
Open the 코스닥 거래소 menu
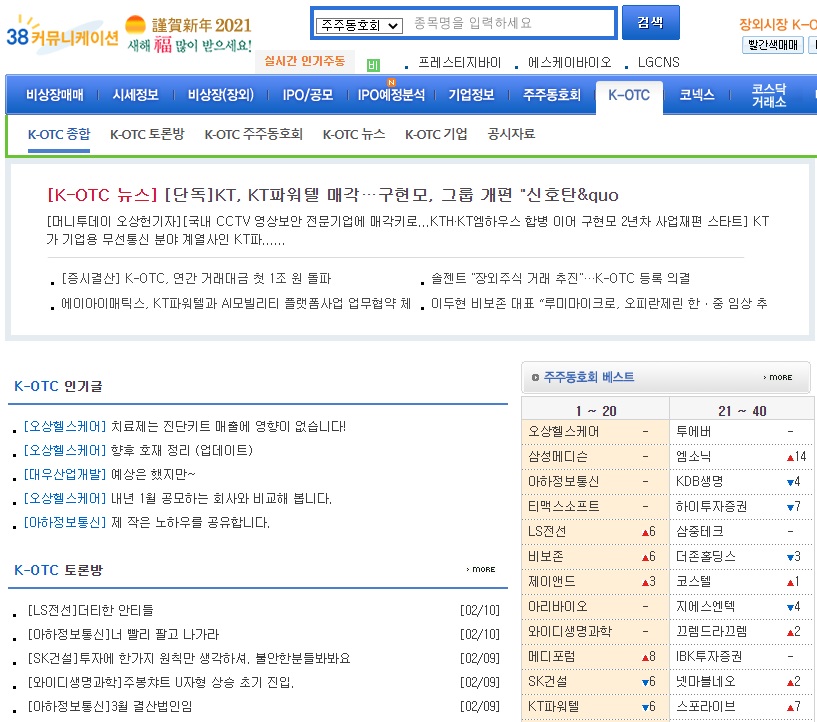pos(769,95)
